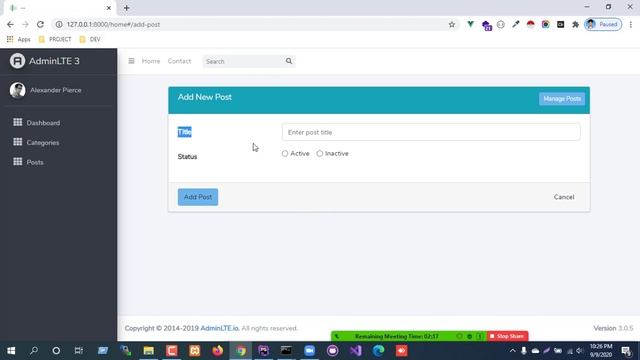Screen dimensions: 640x360
Task: Open a new browser tab with plus
Action: click(127, 8)
